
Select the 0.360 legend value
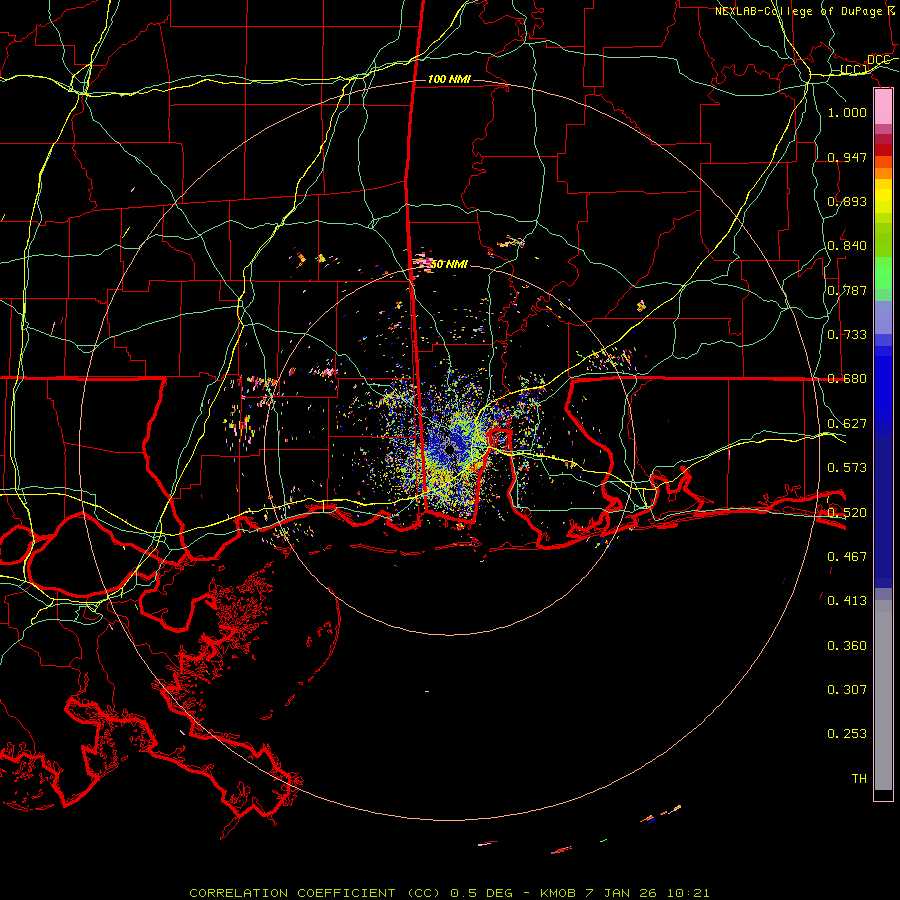[847, 646]
